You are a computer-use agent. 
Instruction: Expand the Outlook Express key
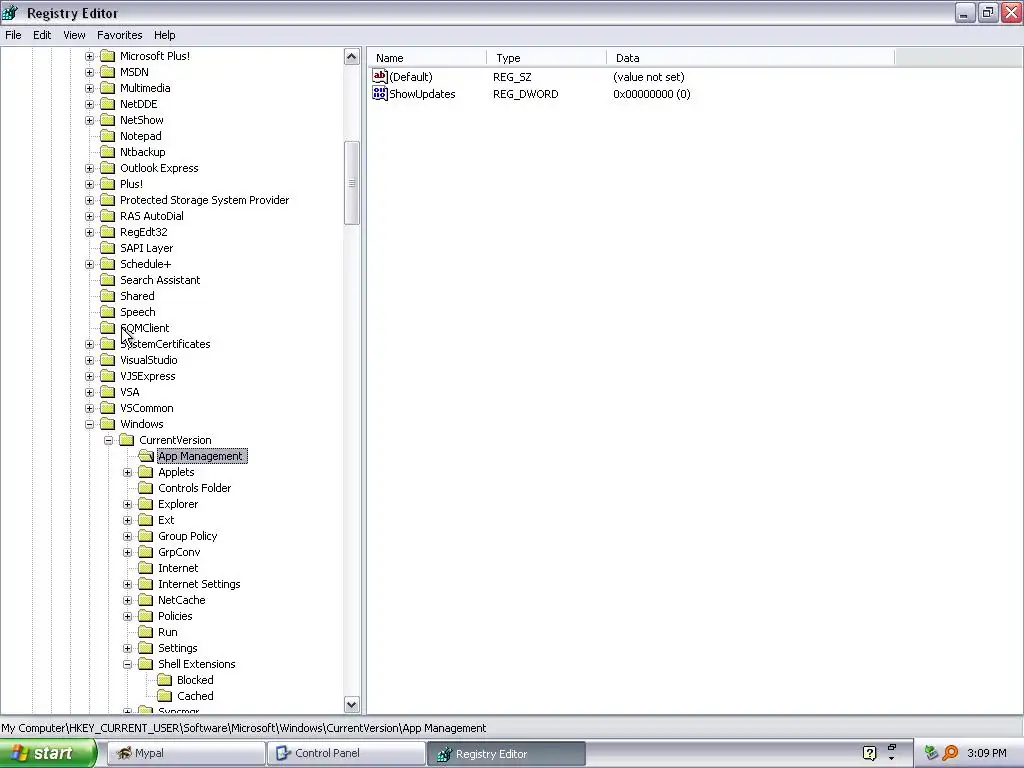89,168
